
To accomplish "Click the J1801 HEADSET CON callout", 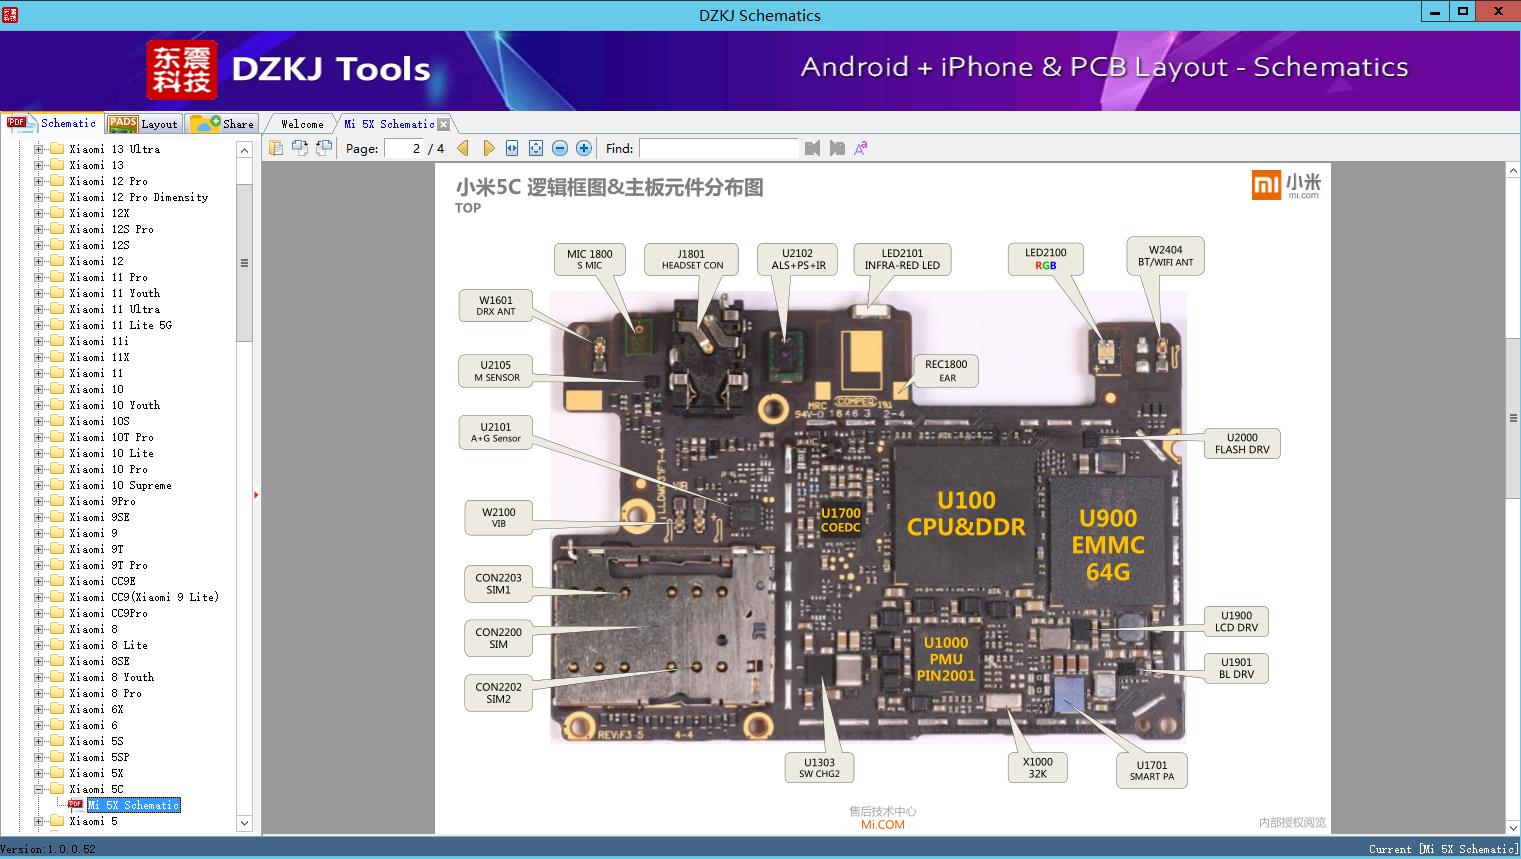I will pyautogui.click(x=692, y=259).
